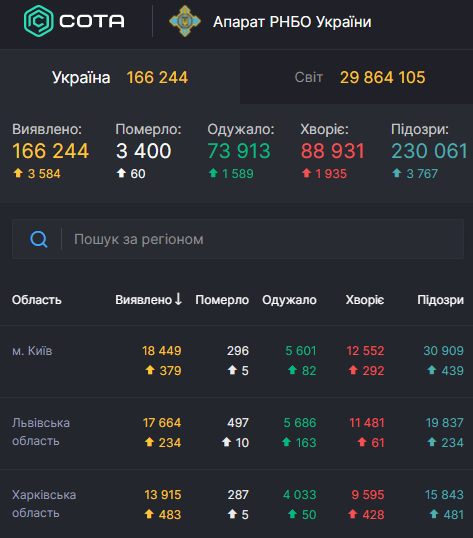Viewport: 473px width, 538px height.
Task: Select the м. Київ row
Action: tap(237, 361)
